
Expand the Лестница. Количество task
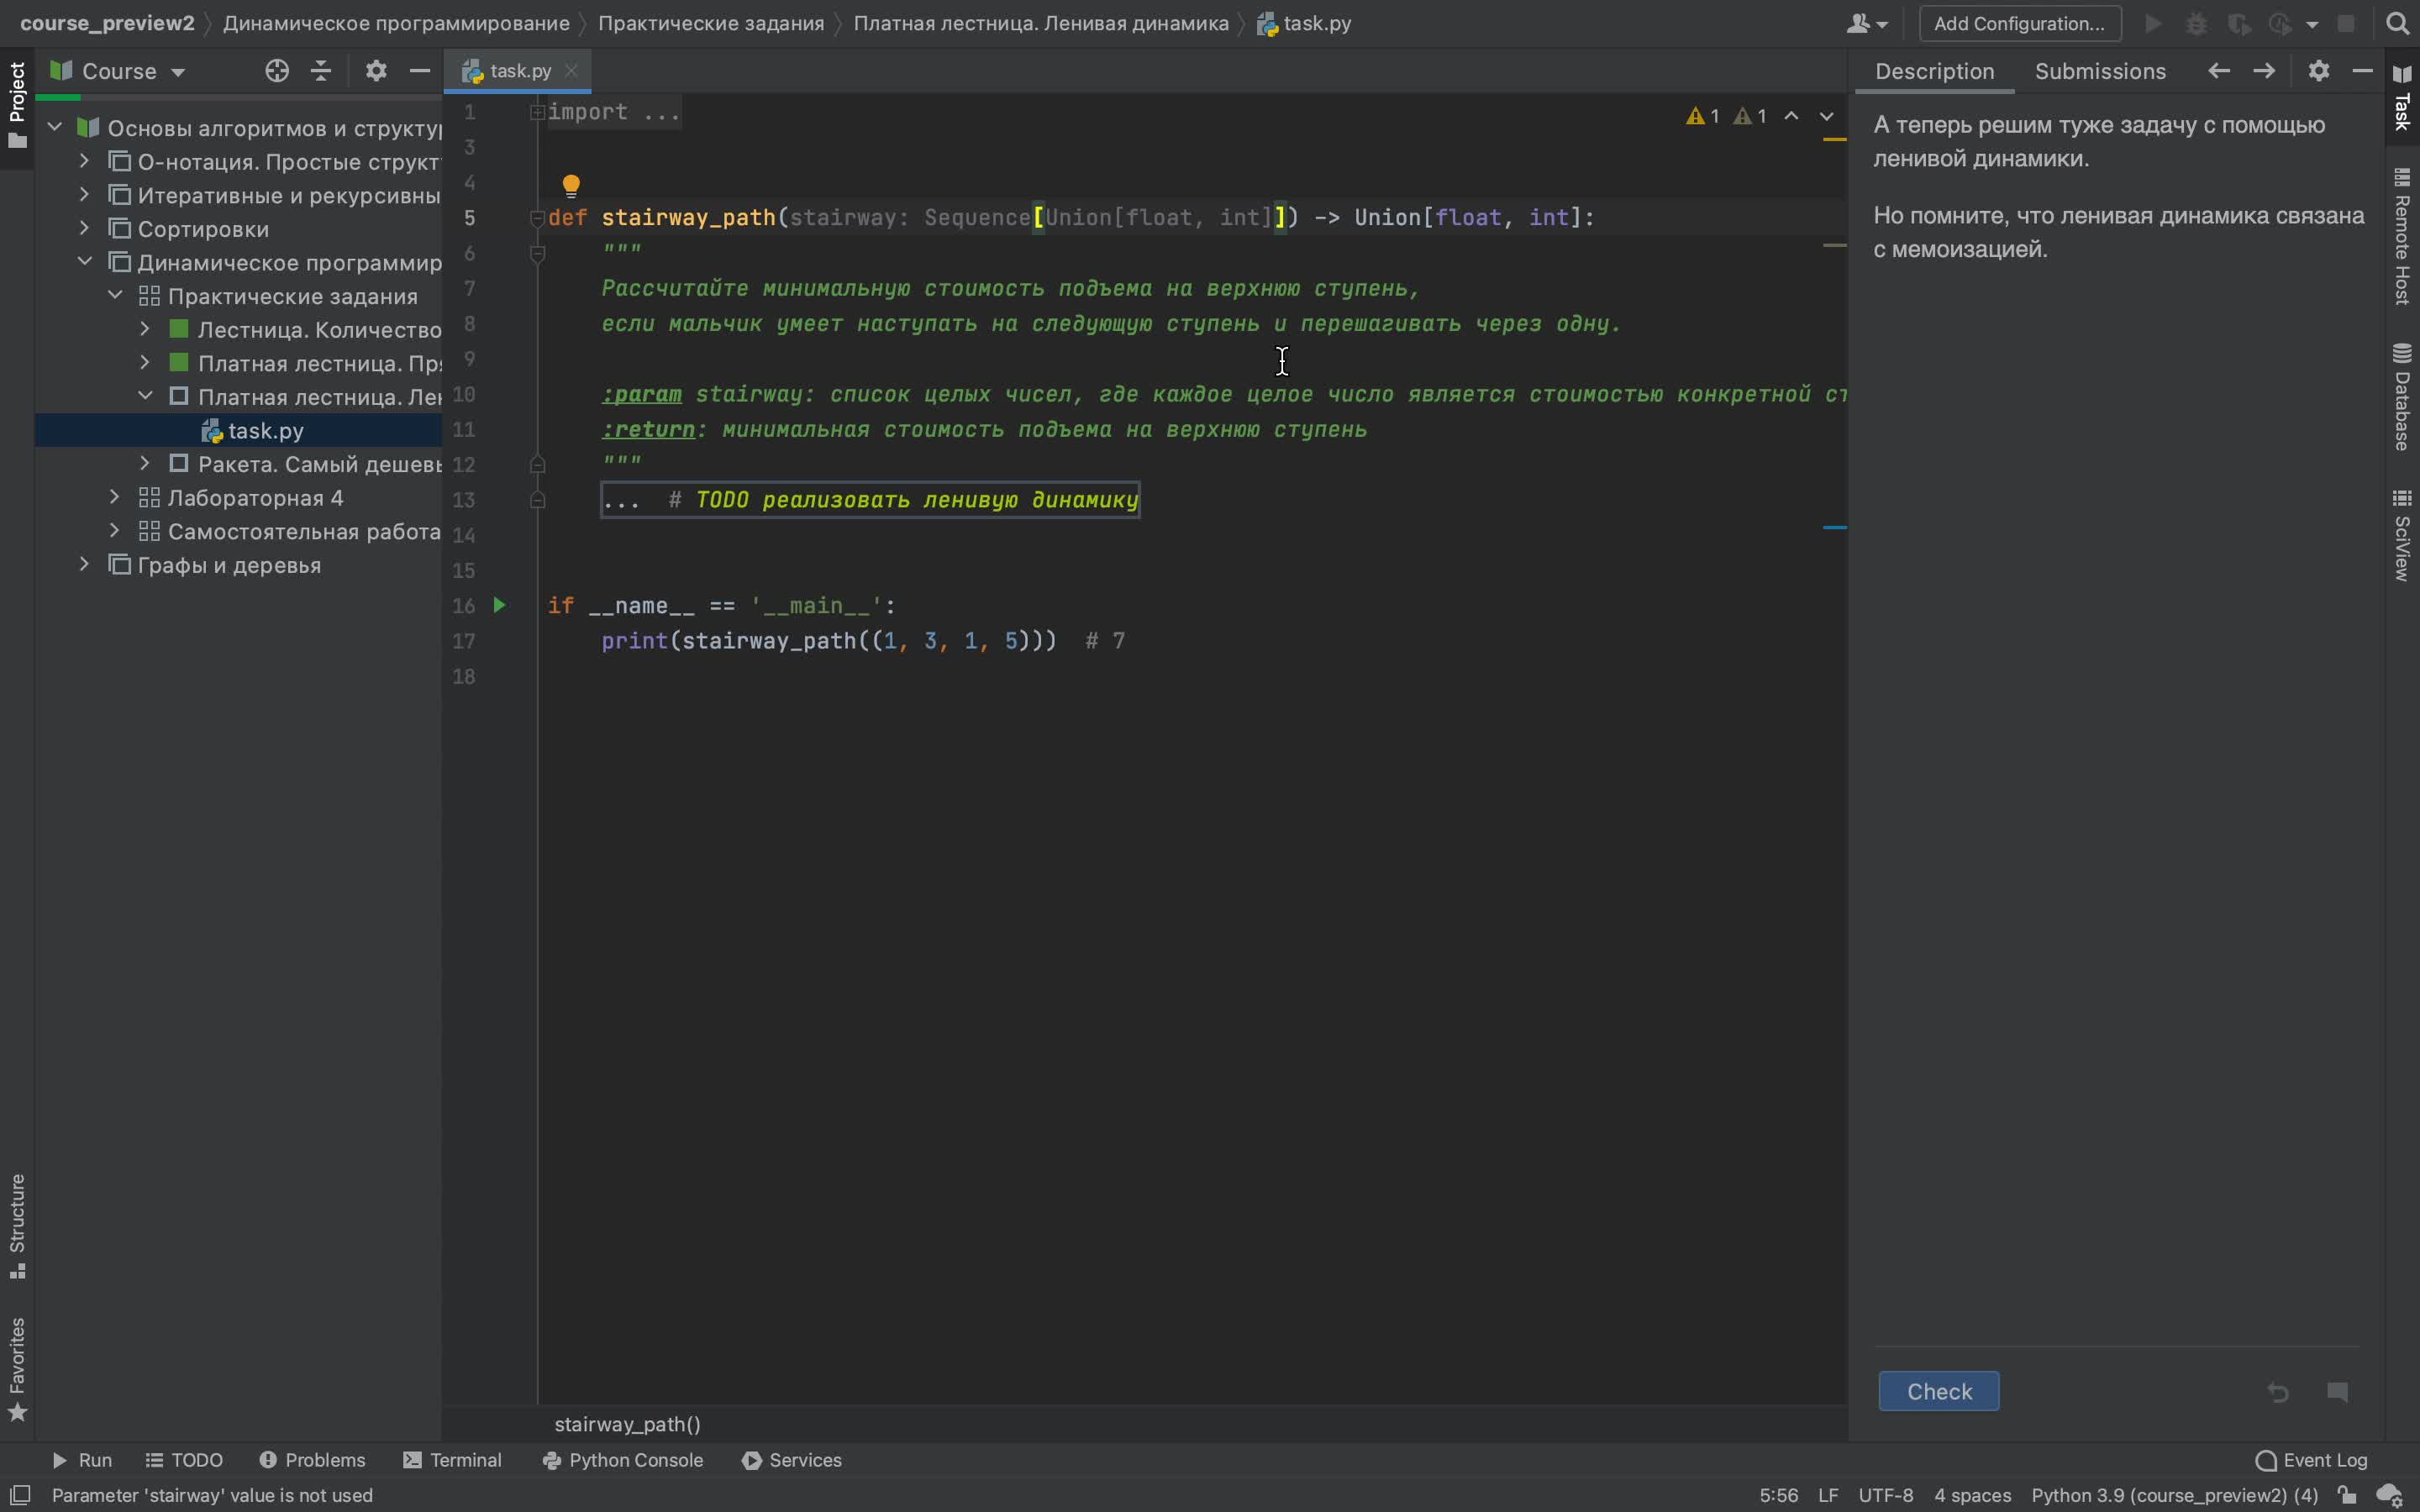pos(145,329)
